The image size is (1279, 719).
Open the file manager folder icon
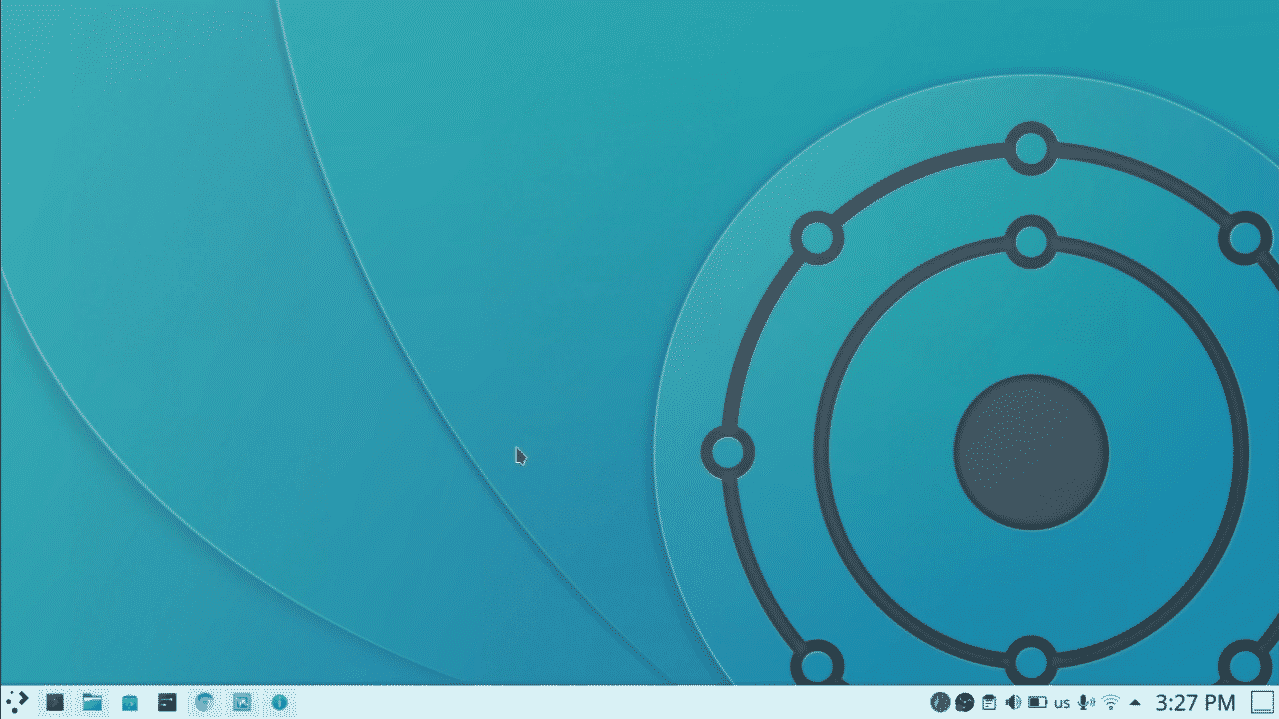tap(92, 702)
